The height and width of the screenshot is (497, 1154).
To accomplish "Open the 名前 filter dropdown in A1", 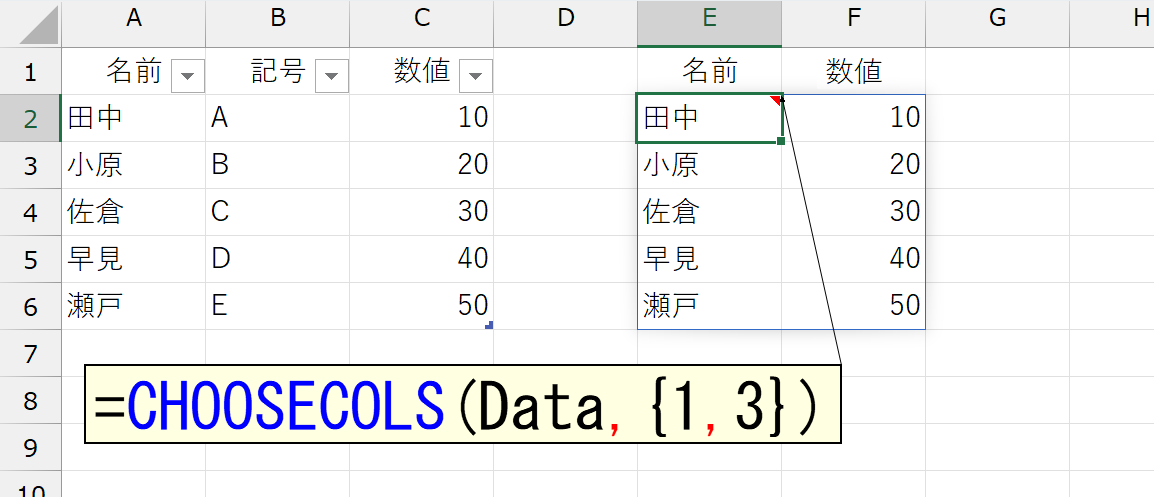I will (x=187, y=76).
